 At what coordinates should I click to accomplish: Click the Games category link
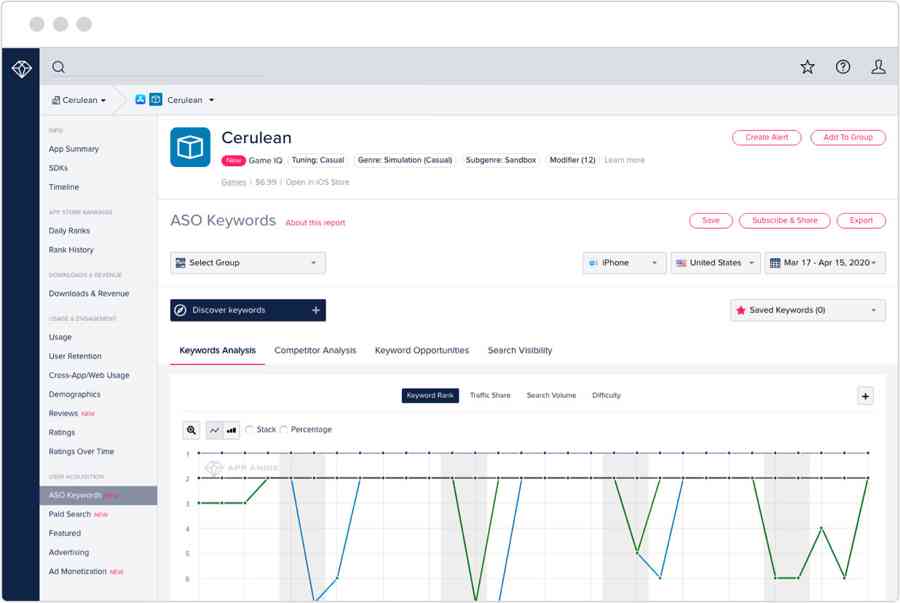[x=234, y=182]
